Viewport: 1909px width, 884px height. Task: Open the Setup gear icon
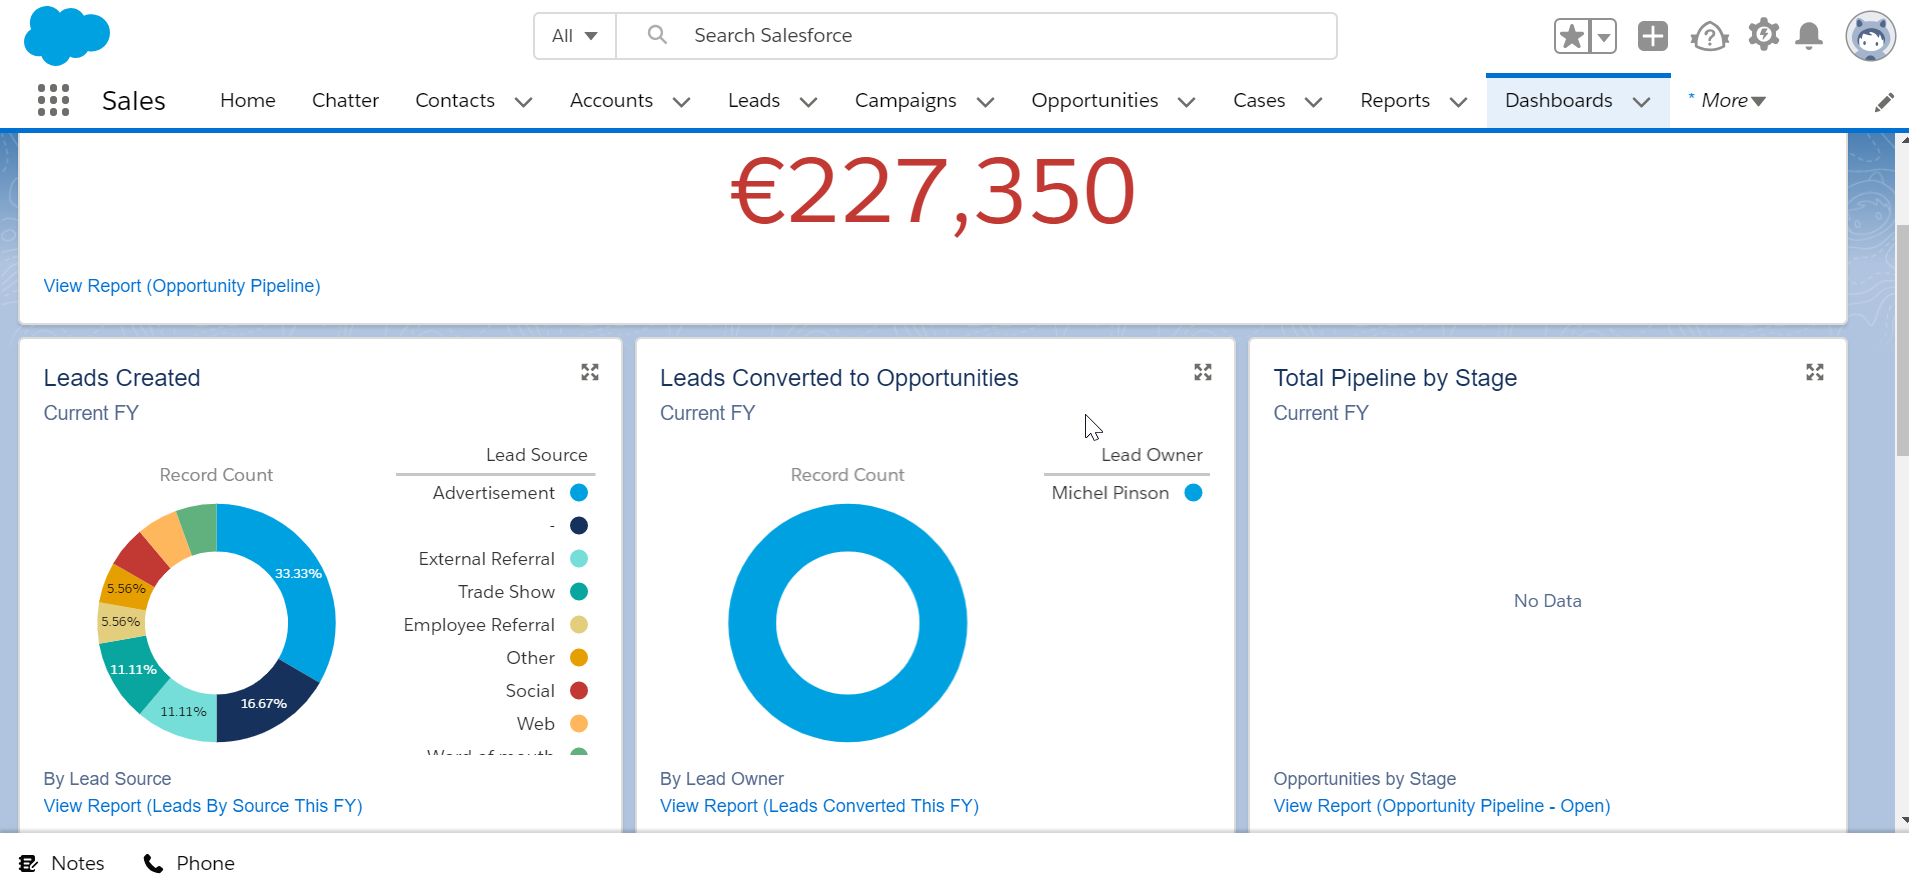pyautogui.click(x=1763, y=35)
